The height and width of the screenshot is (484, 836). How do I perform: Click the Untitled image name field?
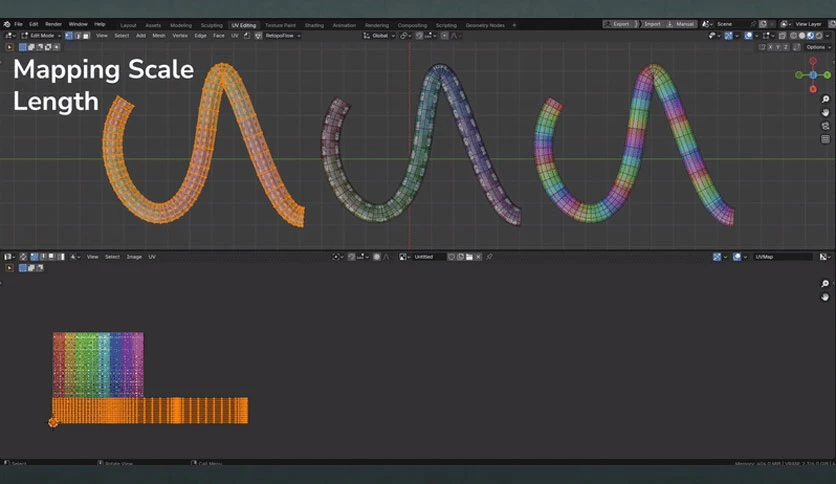[x=428, y=257]
